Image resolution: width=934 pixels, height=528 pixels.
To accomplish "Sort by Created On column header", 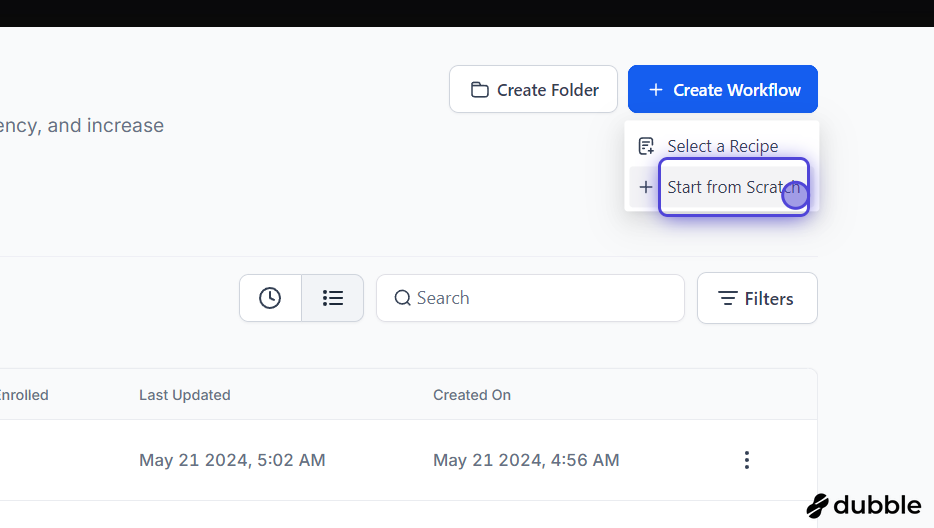I will point(472,395).
